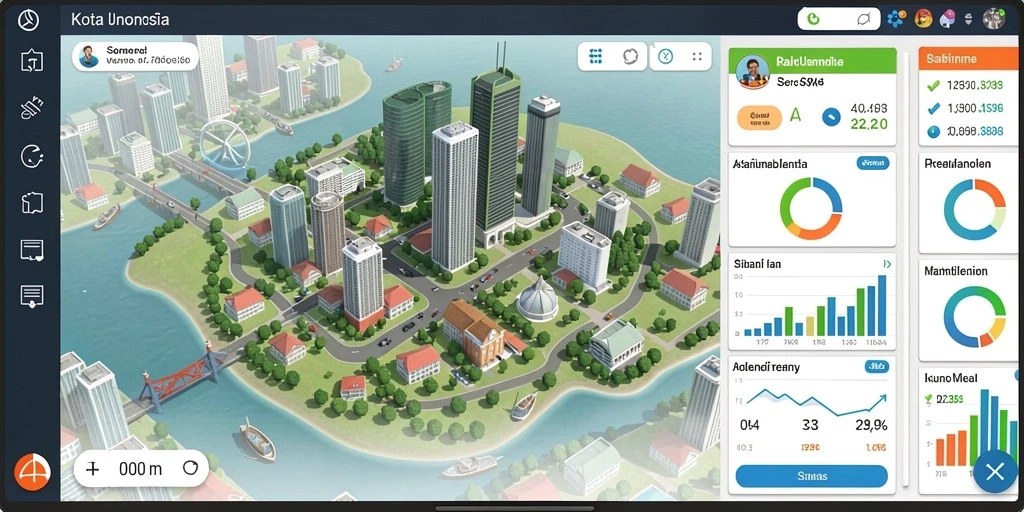Click the white dome building on the map
The width and height of the screenshot is (1024, 512).
pos(537,298)
